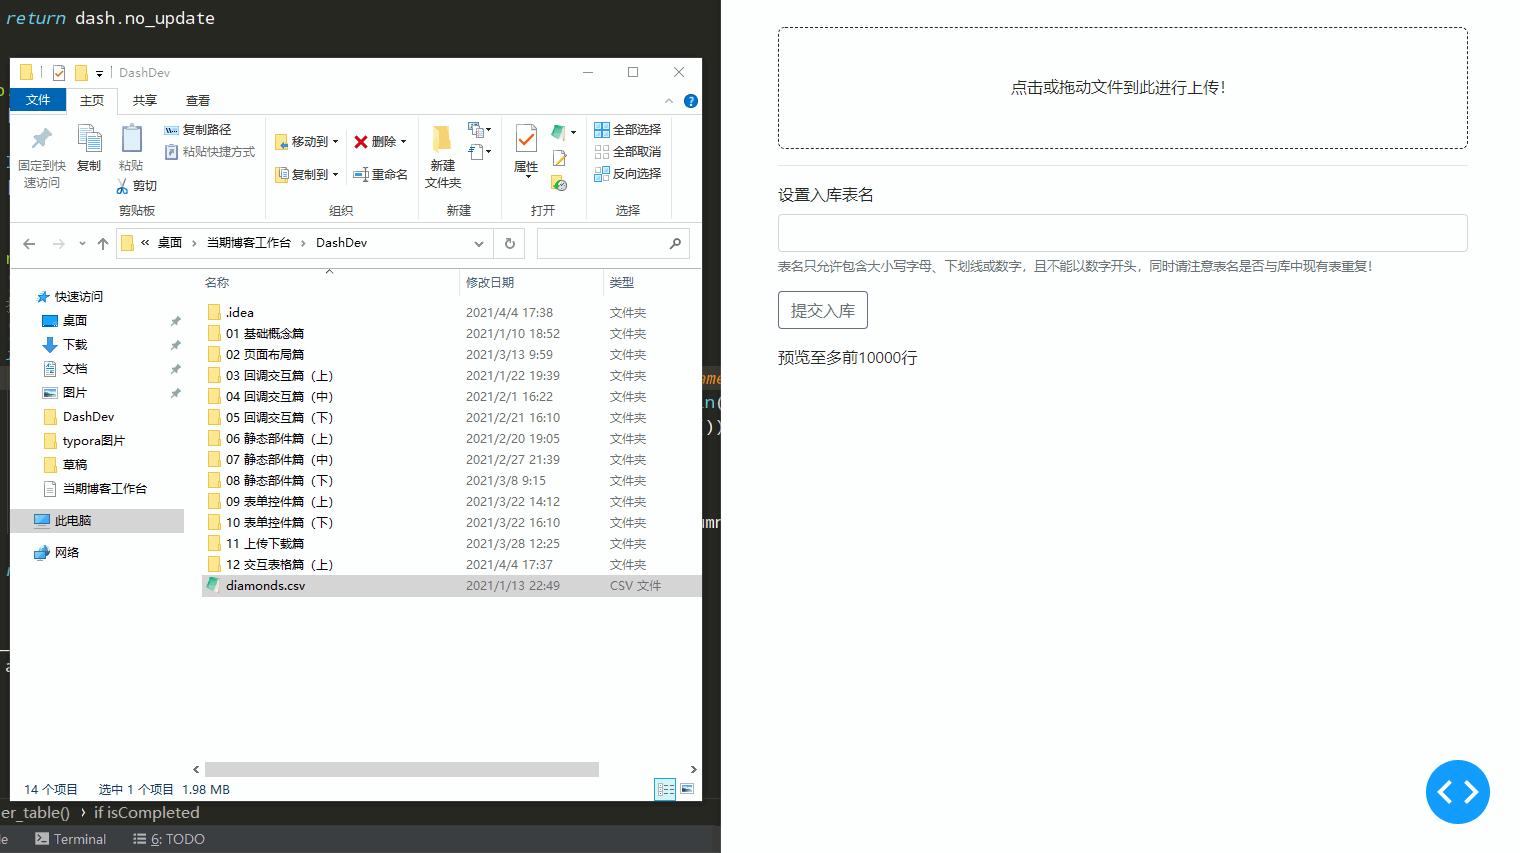
Task: Click 全部选择 (Select all) in the ribbon
Action: coord(628,130)
